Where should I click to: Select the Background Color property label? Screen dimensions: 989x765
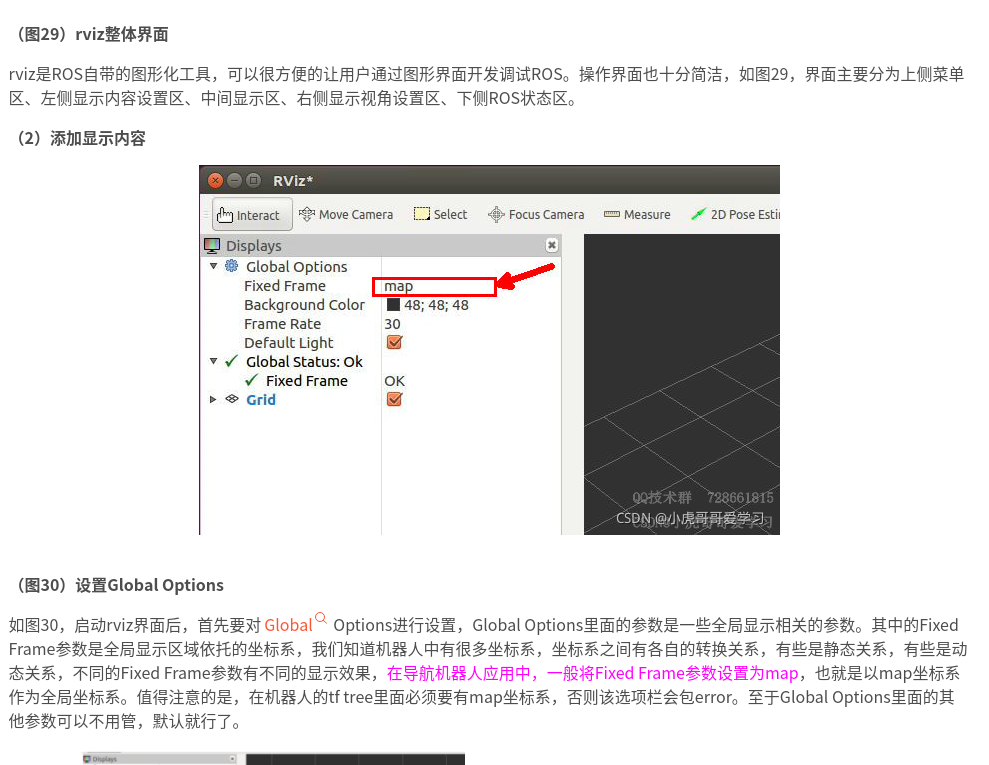pos(304,305)
